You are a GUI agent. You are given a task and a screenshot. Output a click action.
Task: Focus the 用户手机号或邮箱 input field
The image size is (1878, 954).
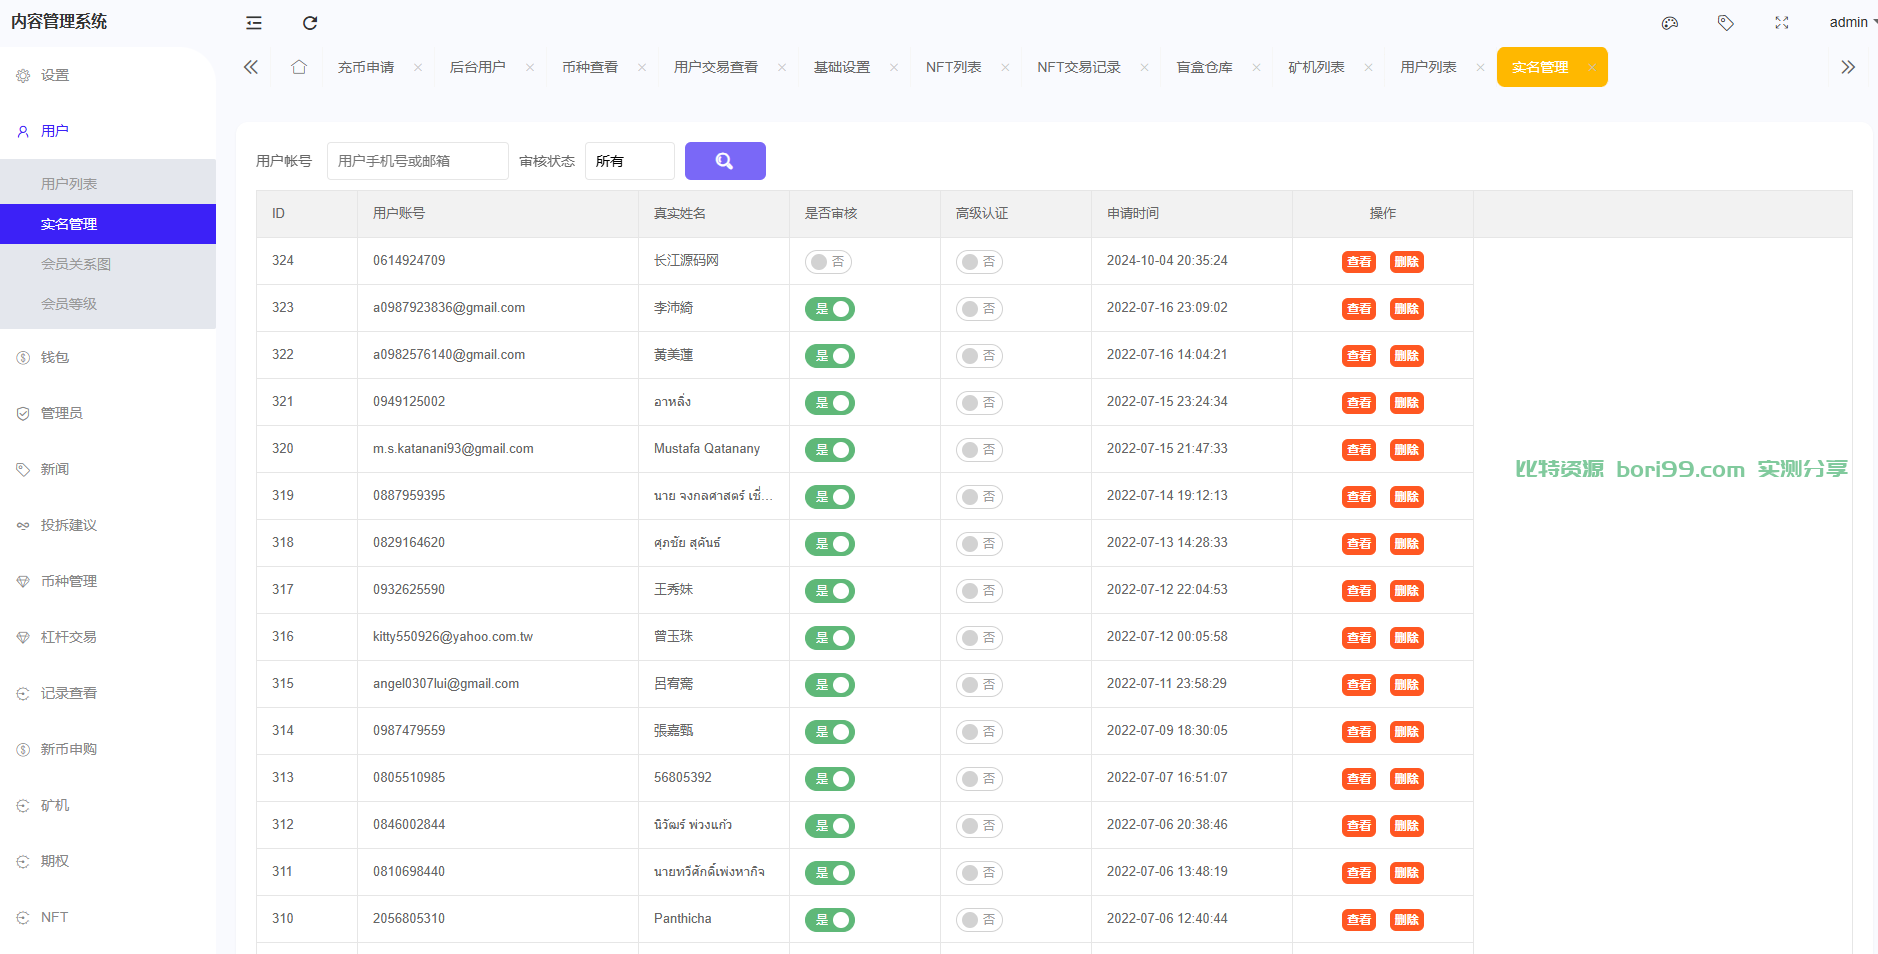click(x=417, y=161)
